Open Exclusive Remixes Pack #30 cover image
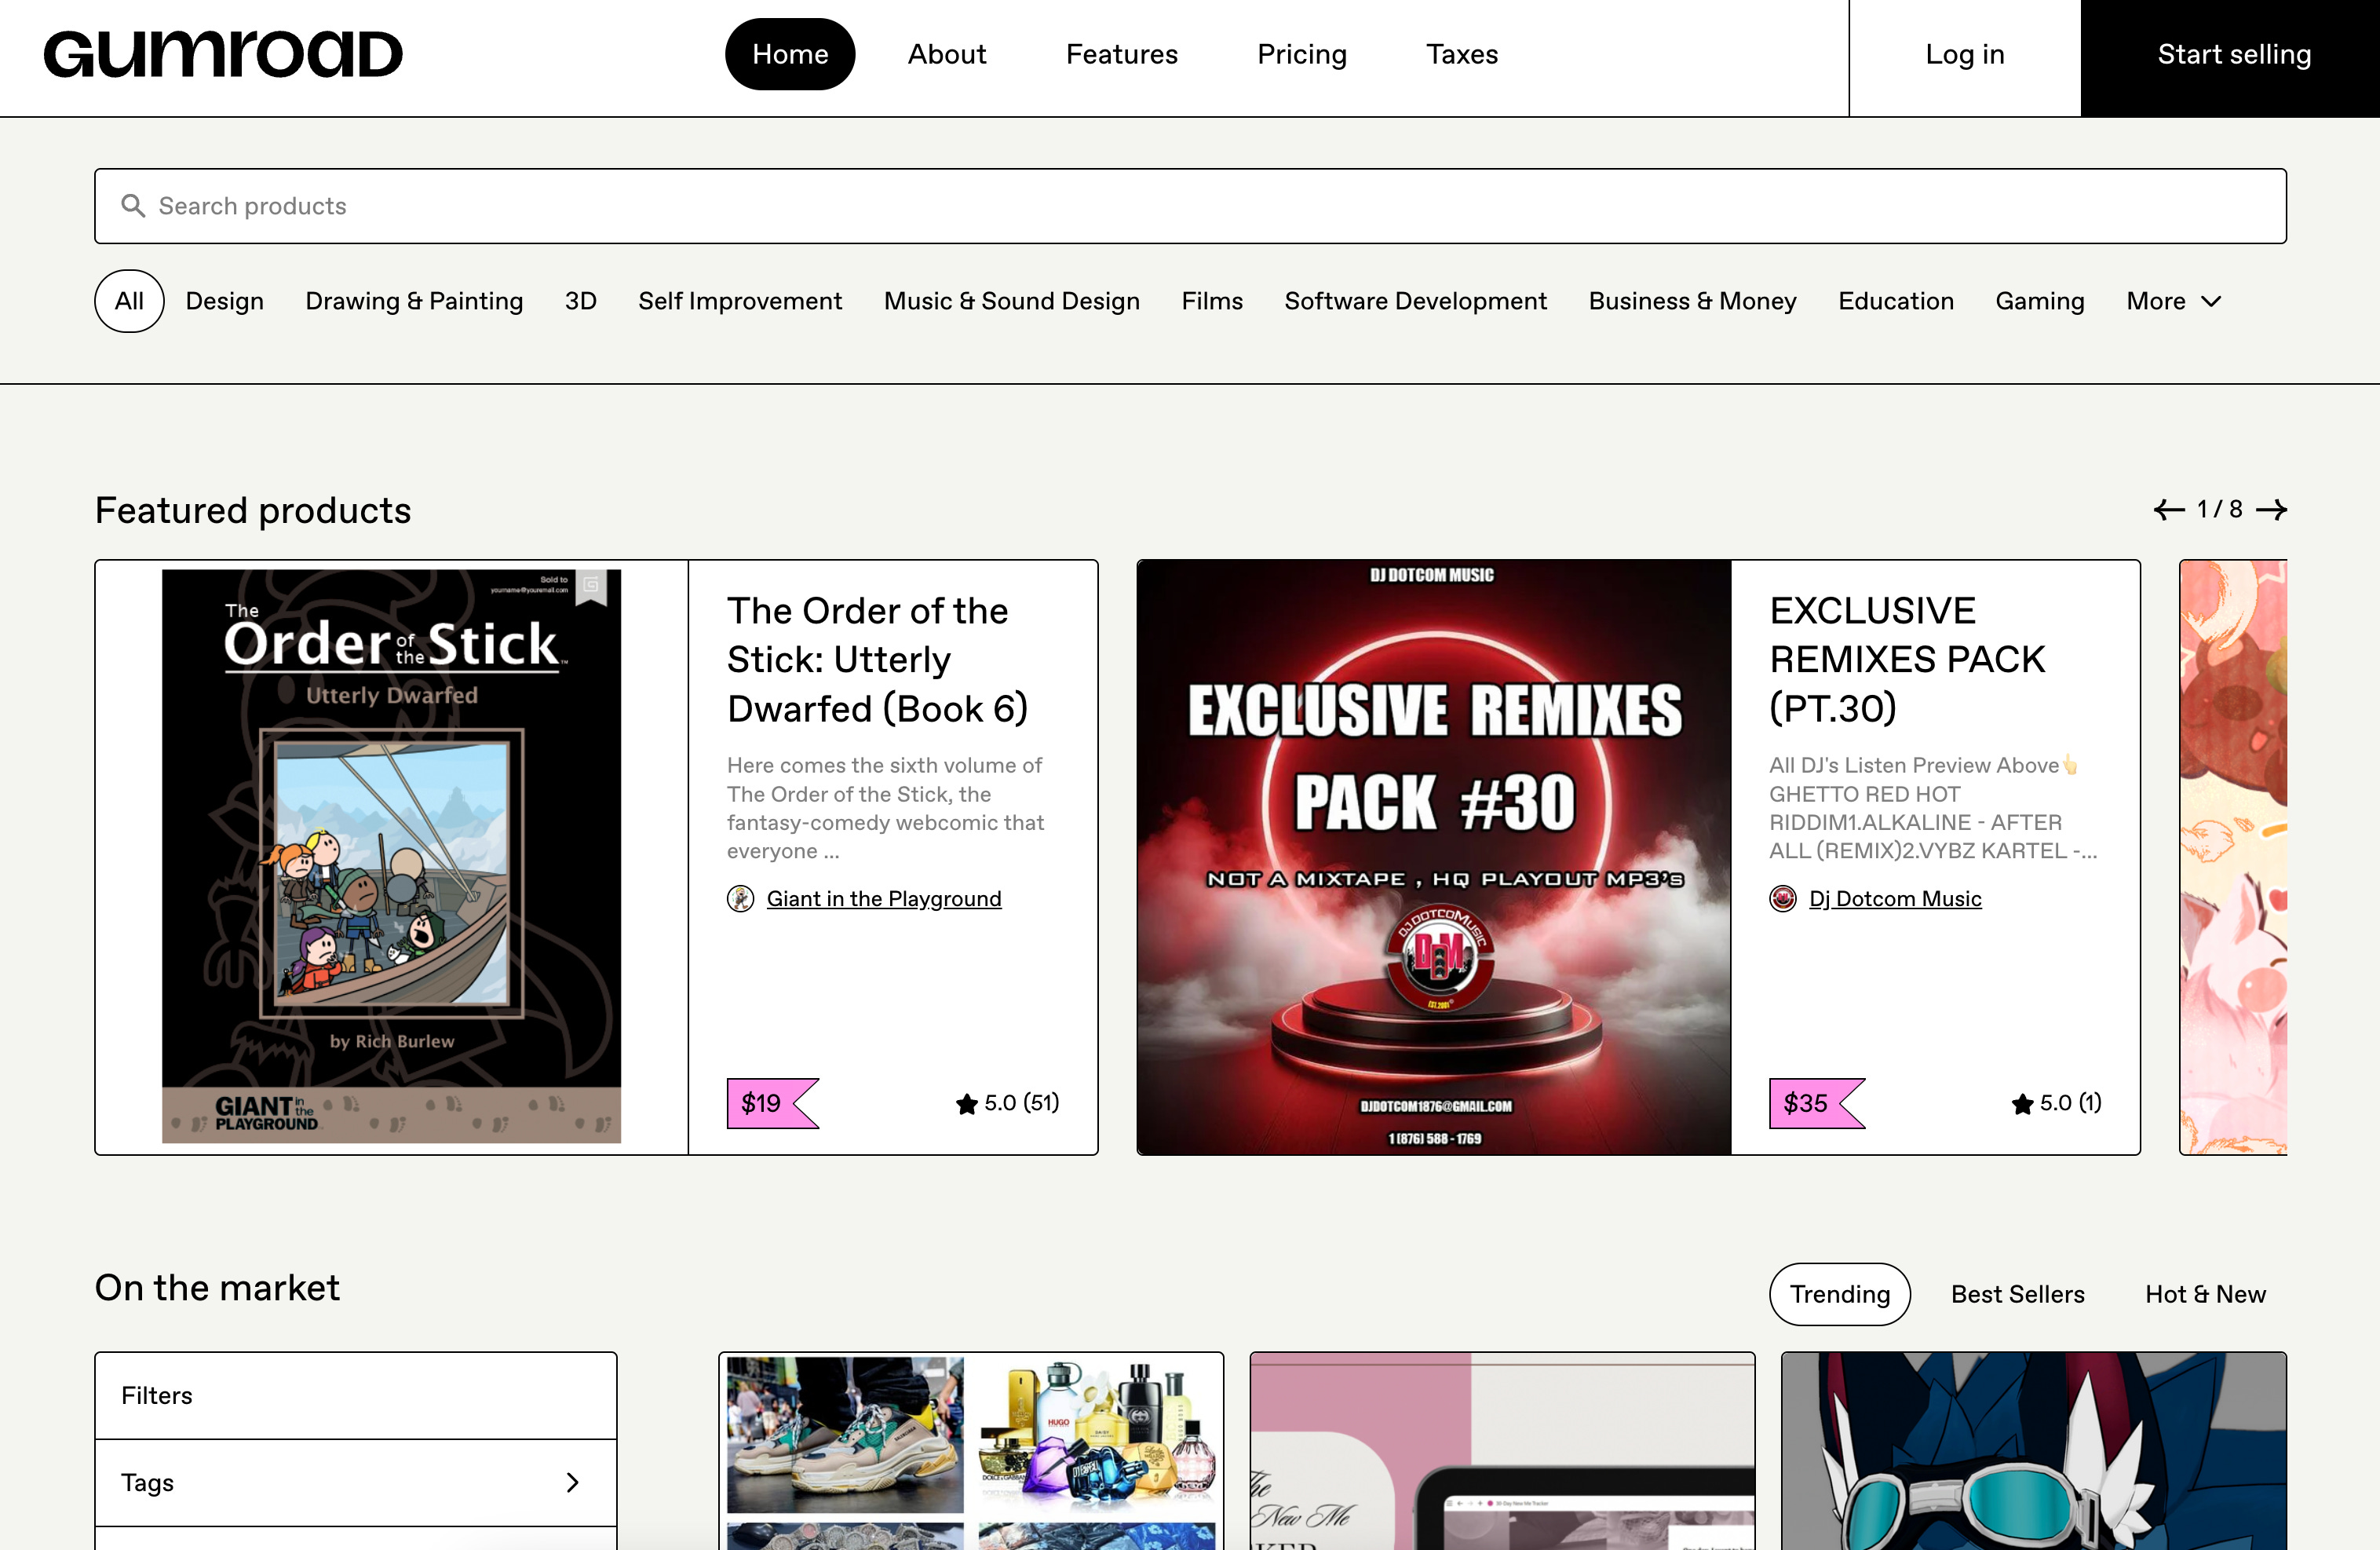This screenshot has width=2380, height=1550. [x=1433, y=857]
